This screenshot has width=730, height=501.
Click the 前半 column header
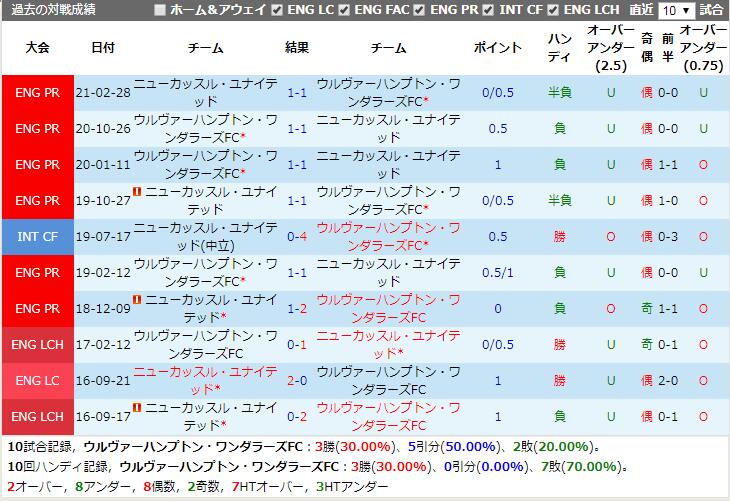click(668, 47)
